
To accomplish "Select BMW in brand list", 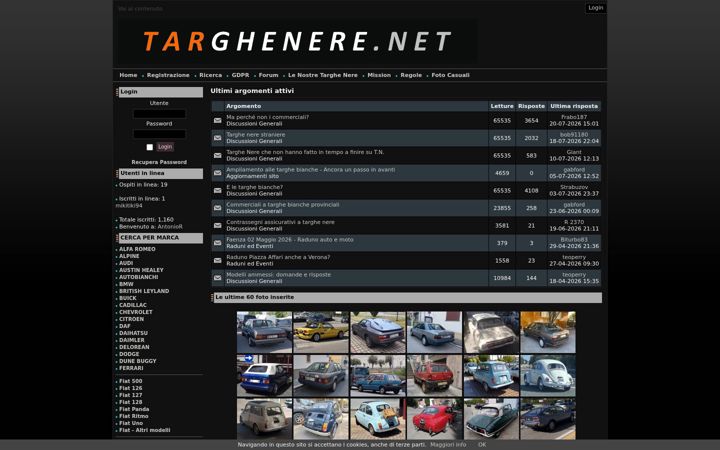I will (x=126, y=284).
